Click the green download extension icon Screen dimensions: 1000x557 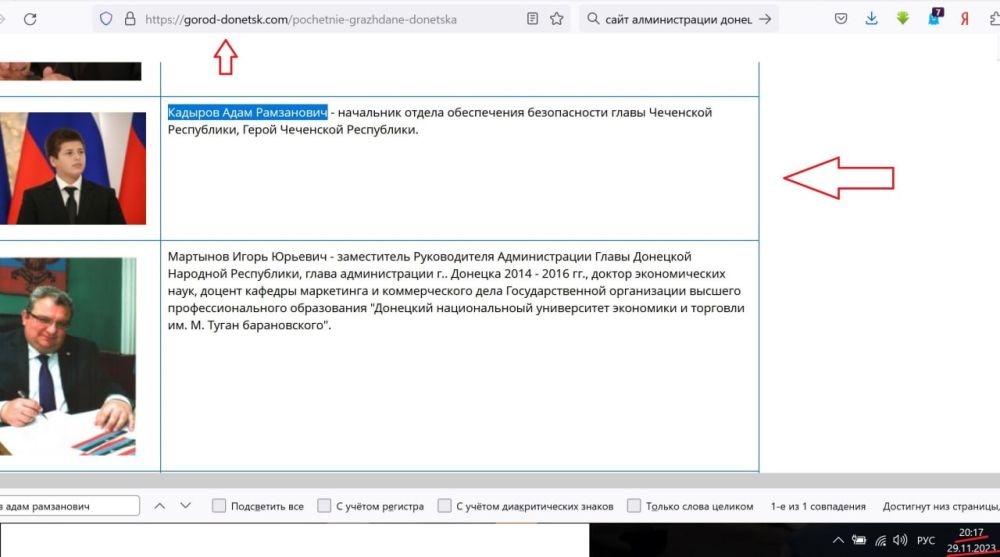[902, 19]
